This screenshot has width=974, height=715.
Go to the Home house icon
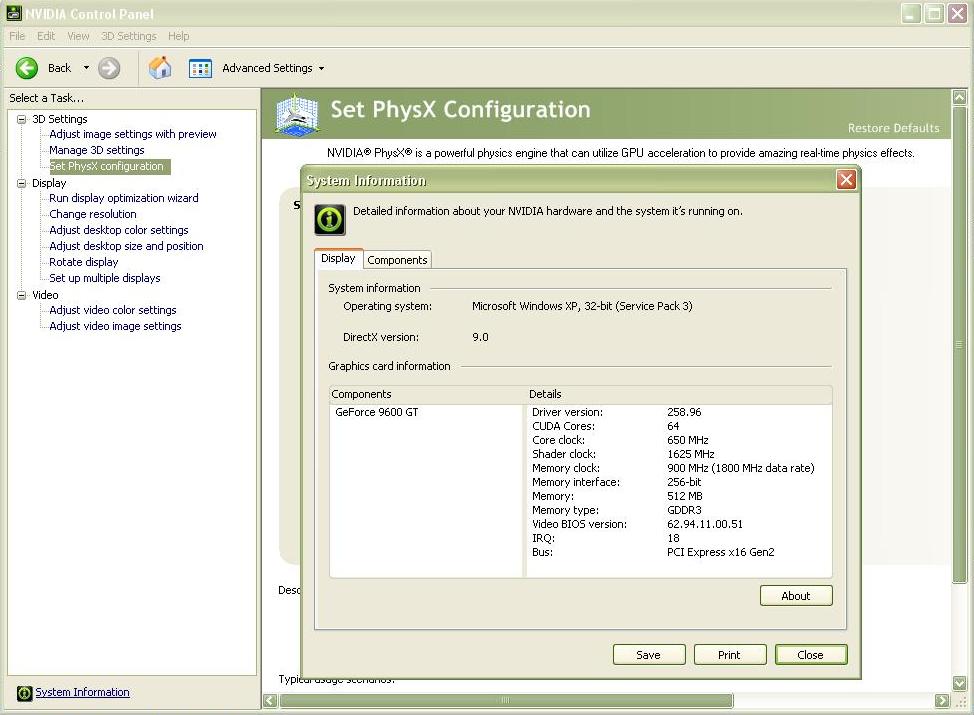[160, 68]
